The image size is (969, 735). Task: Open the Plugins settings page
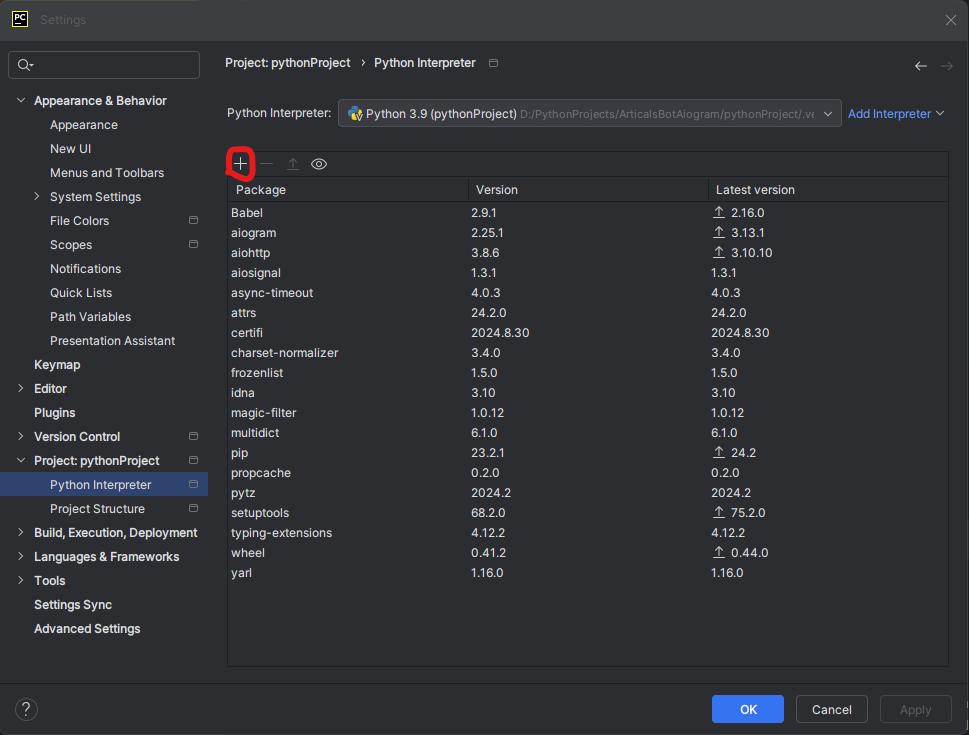click(x=55, y=413)
